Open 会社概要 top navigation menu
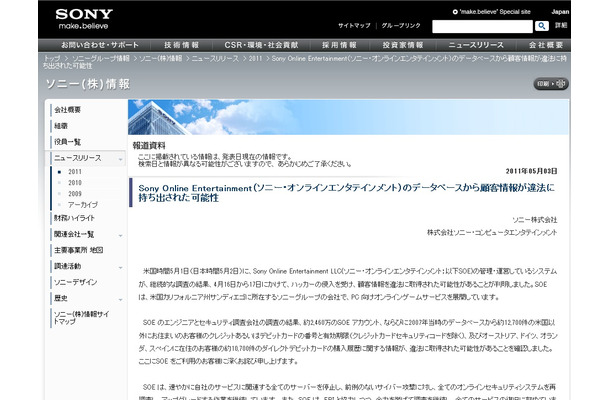This screenshot has width=610, height=400. [x=545, y=45]
